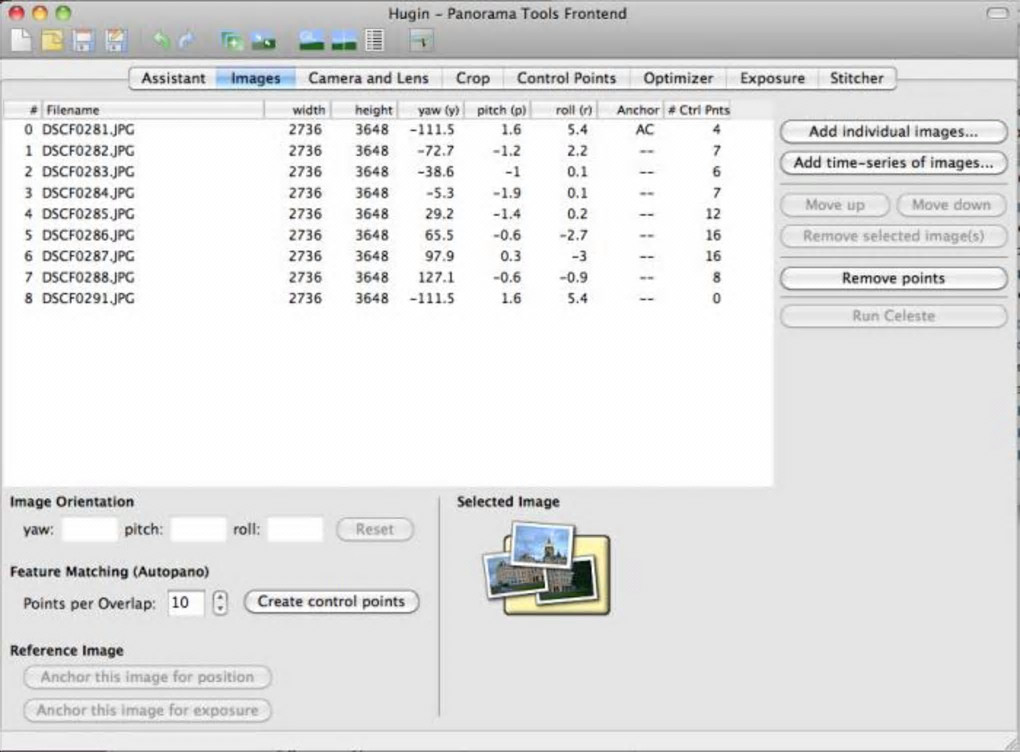Screen dimensions: 1020x752
Task: Increase Points per Overlap with stepper
Action: point(221,596)
